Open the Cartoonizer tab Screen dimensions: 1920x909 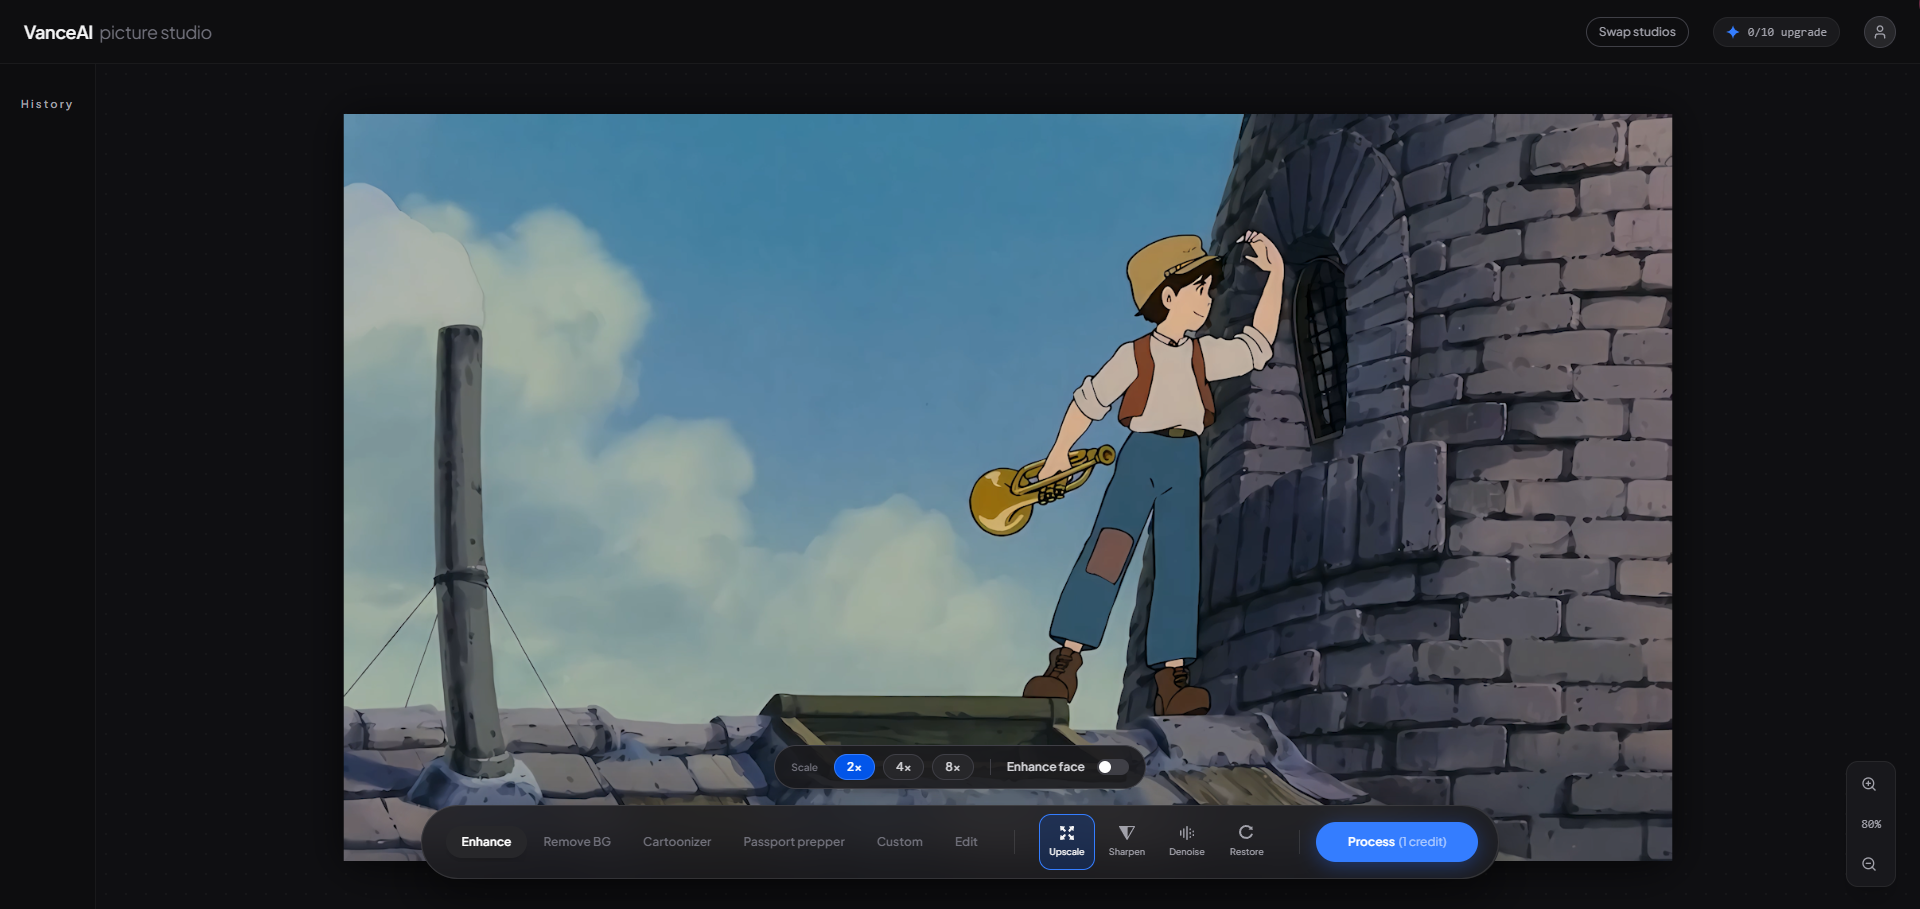[677, 842]
